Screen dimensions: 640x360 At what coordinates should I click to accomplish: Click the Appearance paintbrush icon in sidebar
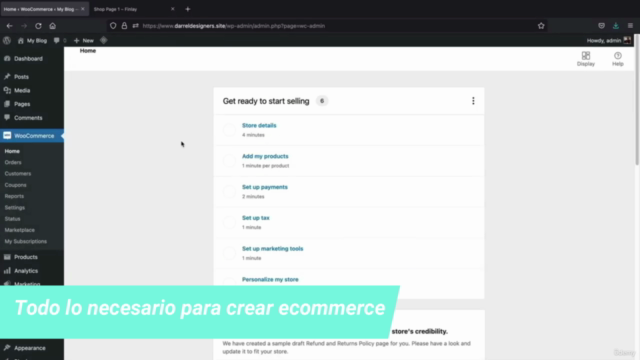[x=7, y=348]
